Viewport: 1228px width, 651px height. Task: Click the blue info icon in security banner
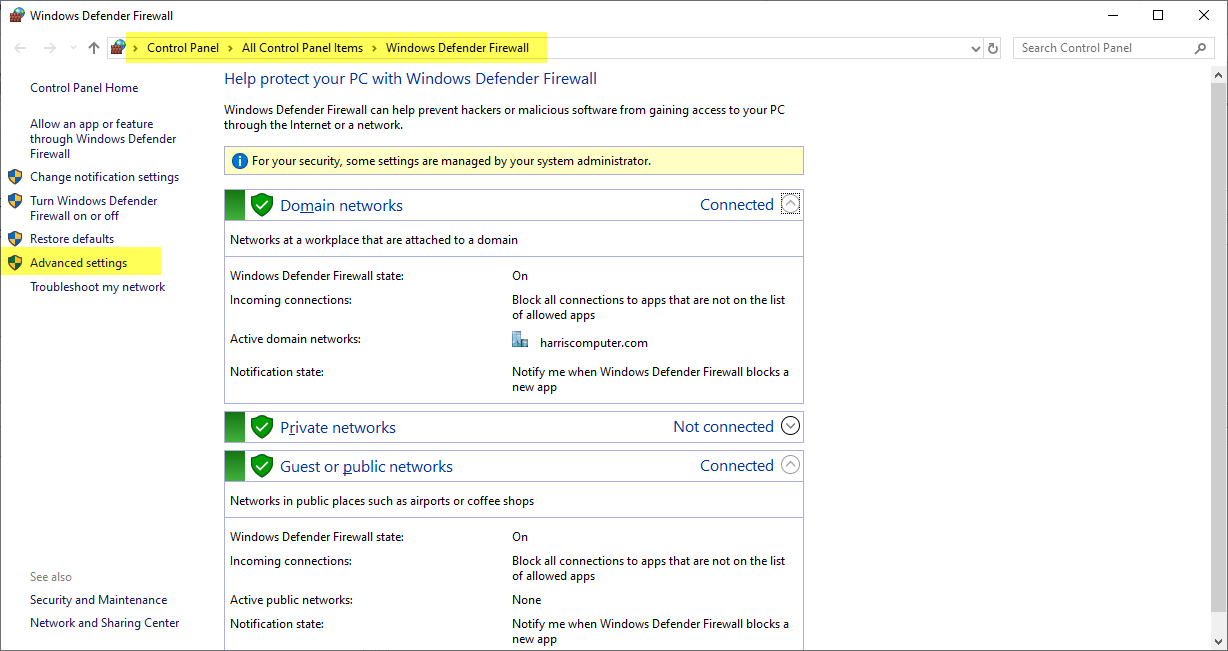click(x=239, y=161)
